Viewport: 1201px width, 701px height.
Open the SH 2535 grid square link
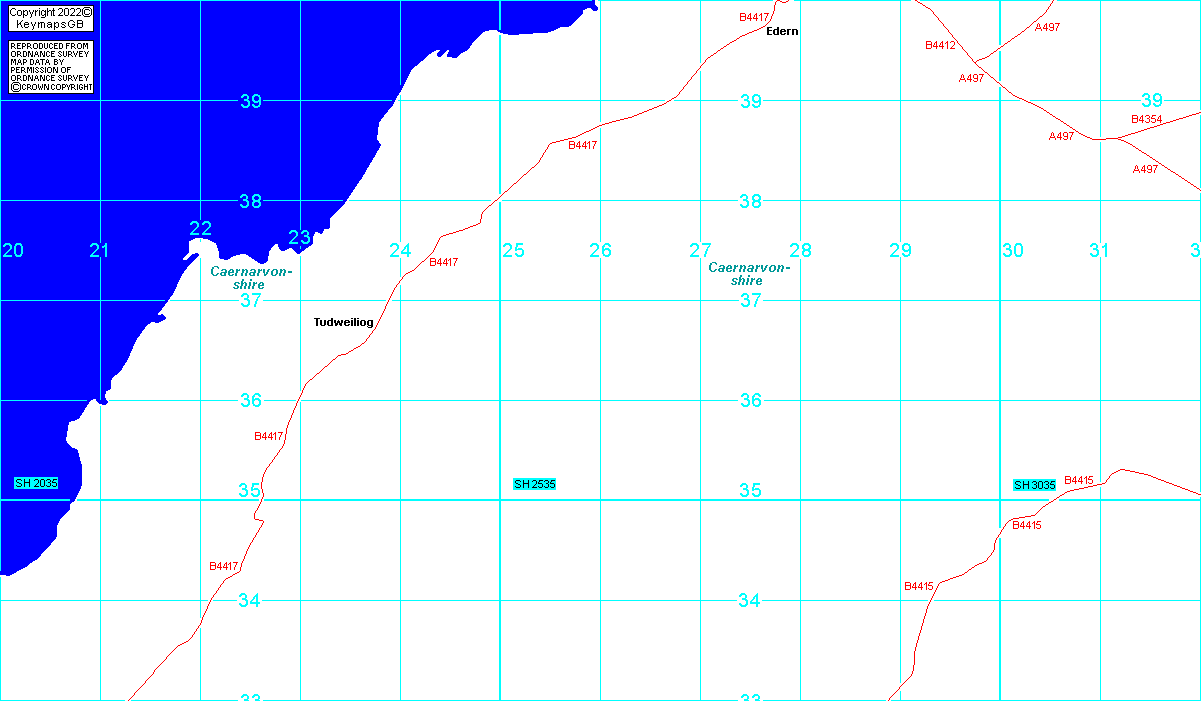[x=534, y=484]
